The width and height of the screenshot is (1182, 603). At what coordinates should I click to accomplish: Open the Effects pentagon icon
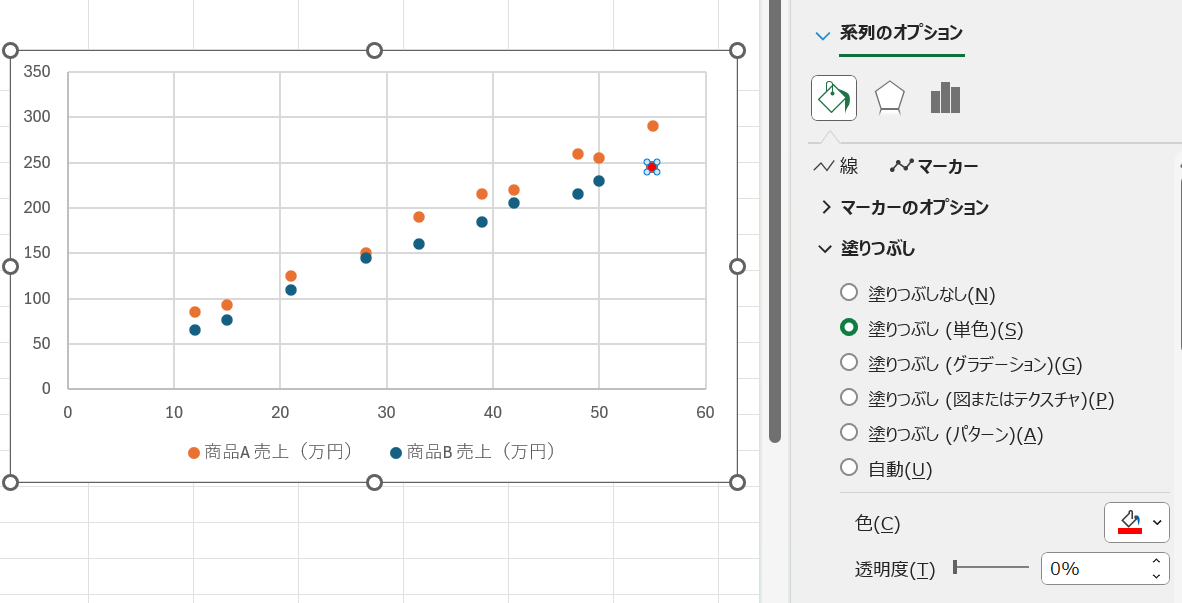pyautogui.click(x=888, y=96)
